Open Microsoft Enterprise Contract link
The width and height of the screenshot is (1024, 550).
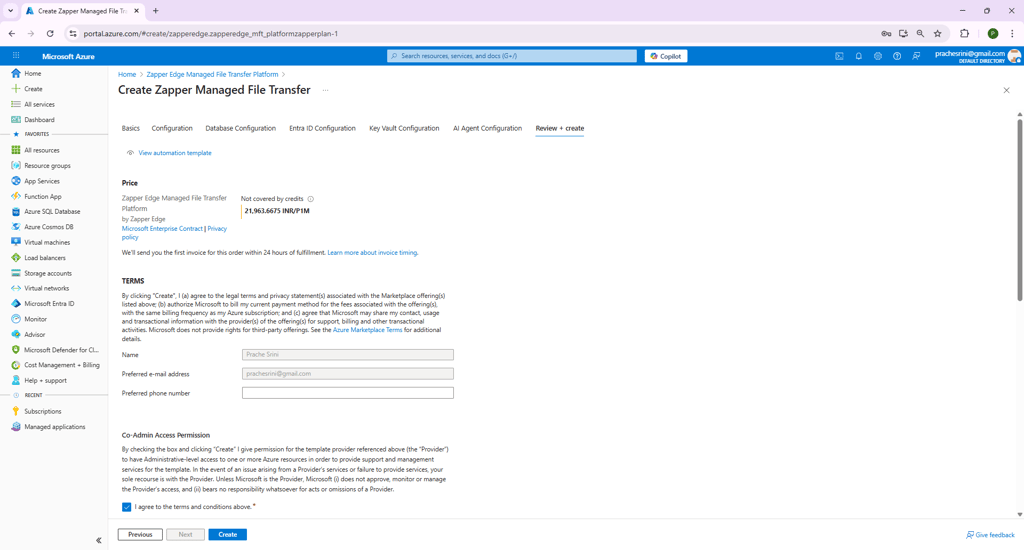[x=162, y=229]
